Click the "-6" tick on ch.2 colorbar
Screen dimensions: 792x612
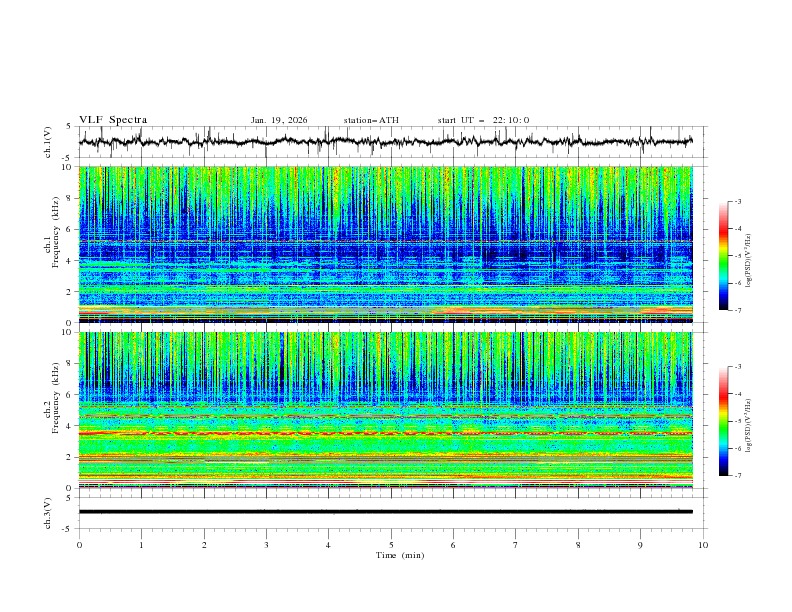click(x=737, y=448)
